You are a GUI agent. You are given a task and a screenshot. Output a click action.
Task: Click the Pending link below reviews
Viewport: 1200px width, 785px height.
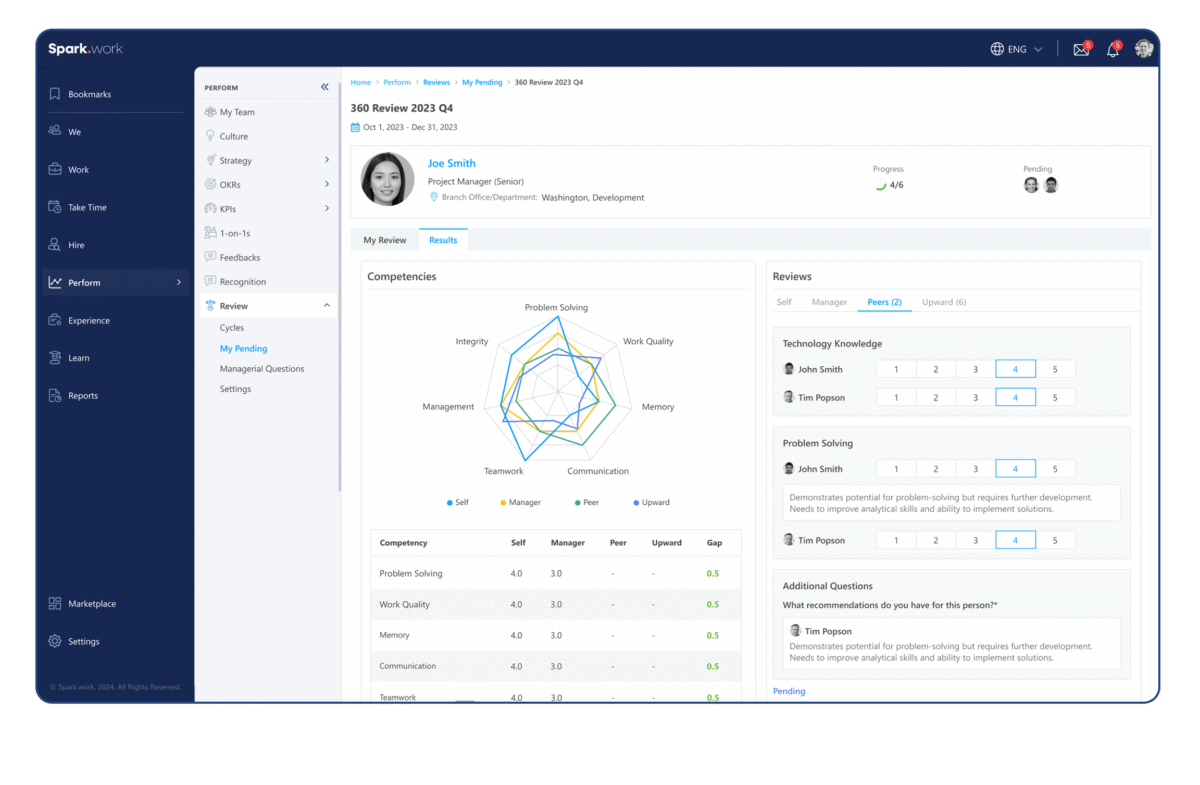point(789,691)
